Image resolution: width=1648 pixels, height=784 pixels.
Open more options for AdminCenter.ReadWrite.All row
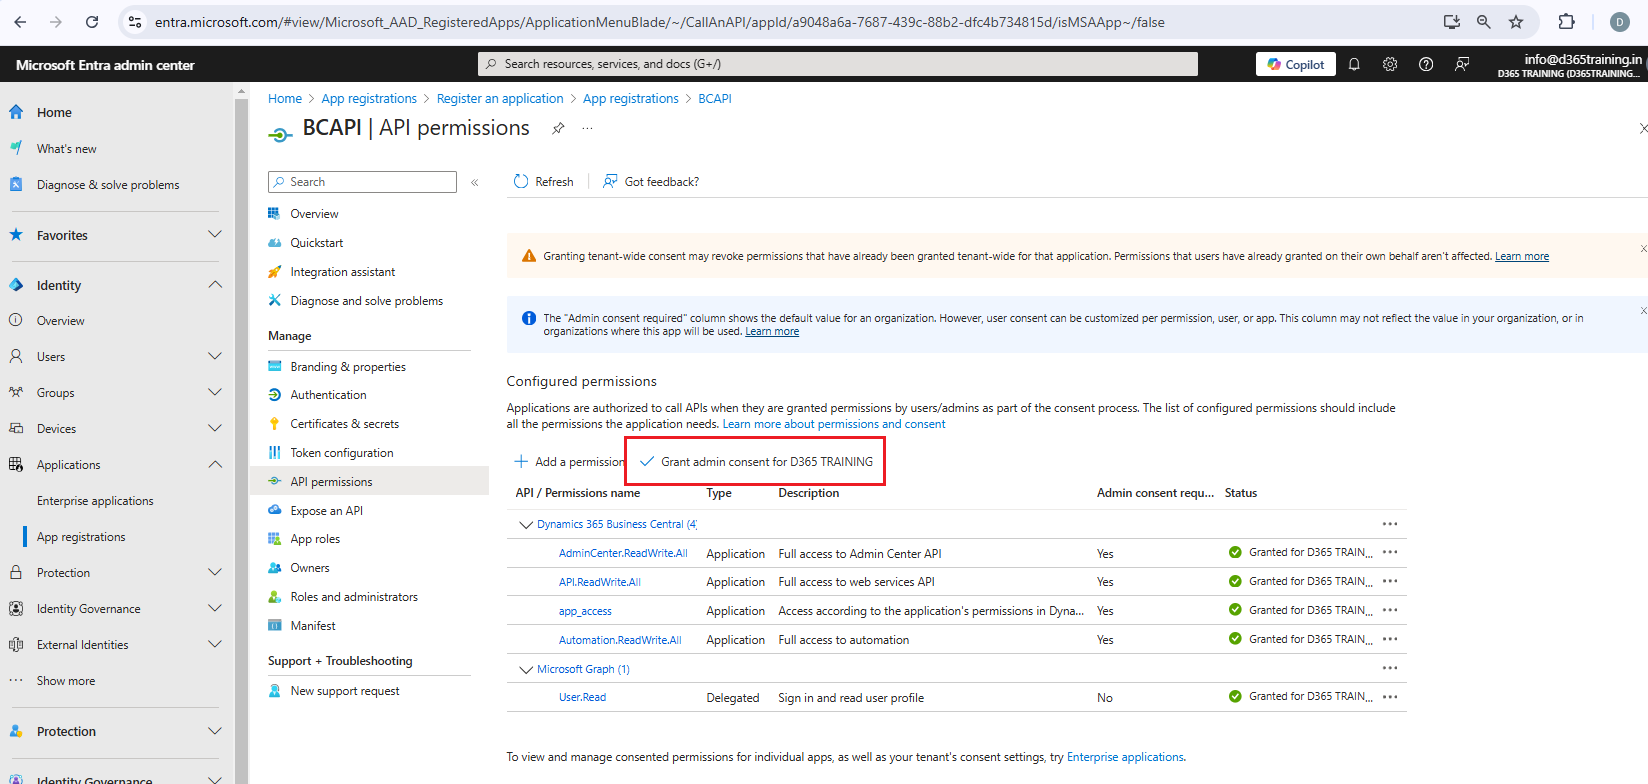pyautogui.click(x=1390, y=552)
